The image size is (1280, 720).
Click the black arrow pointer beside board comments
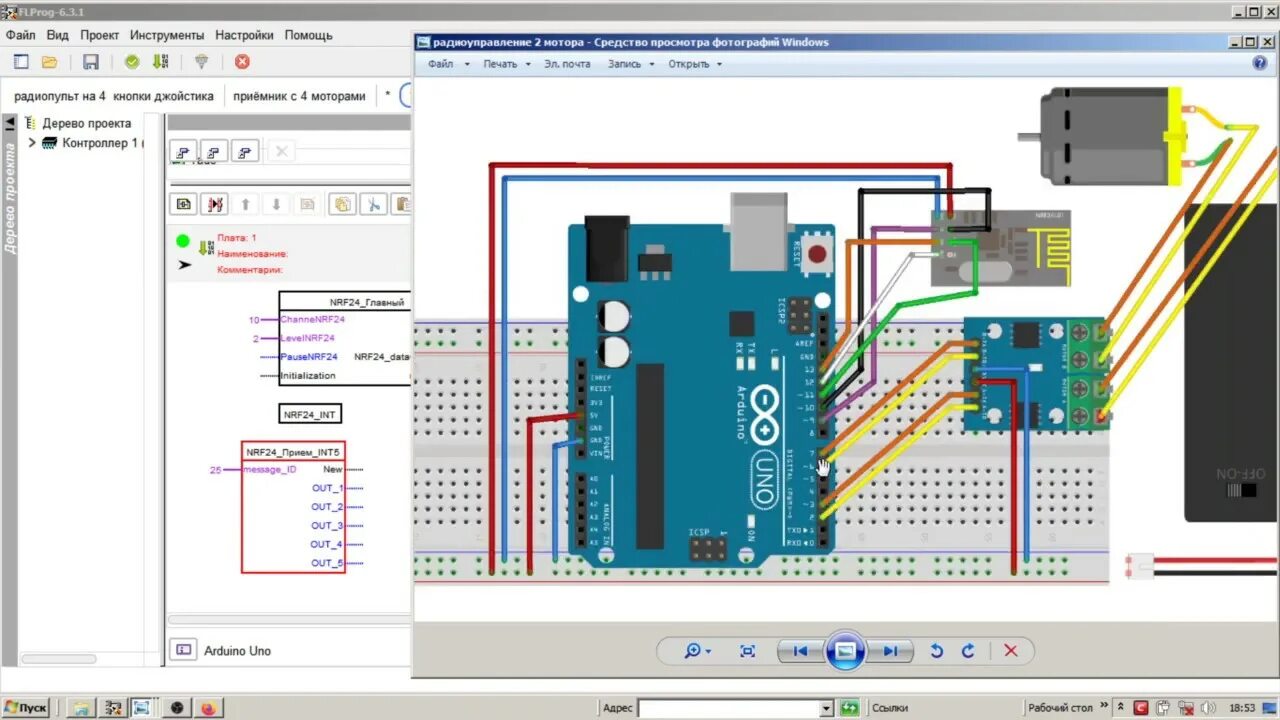184,266
